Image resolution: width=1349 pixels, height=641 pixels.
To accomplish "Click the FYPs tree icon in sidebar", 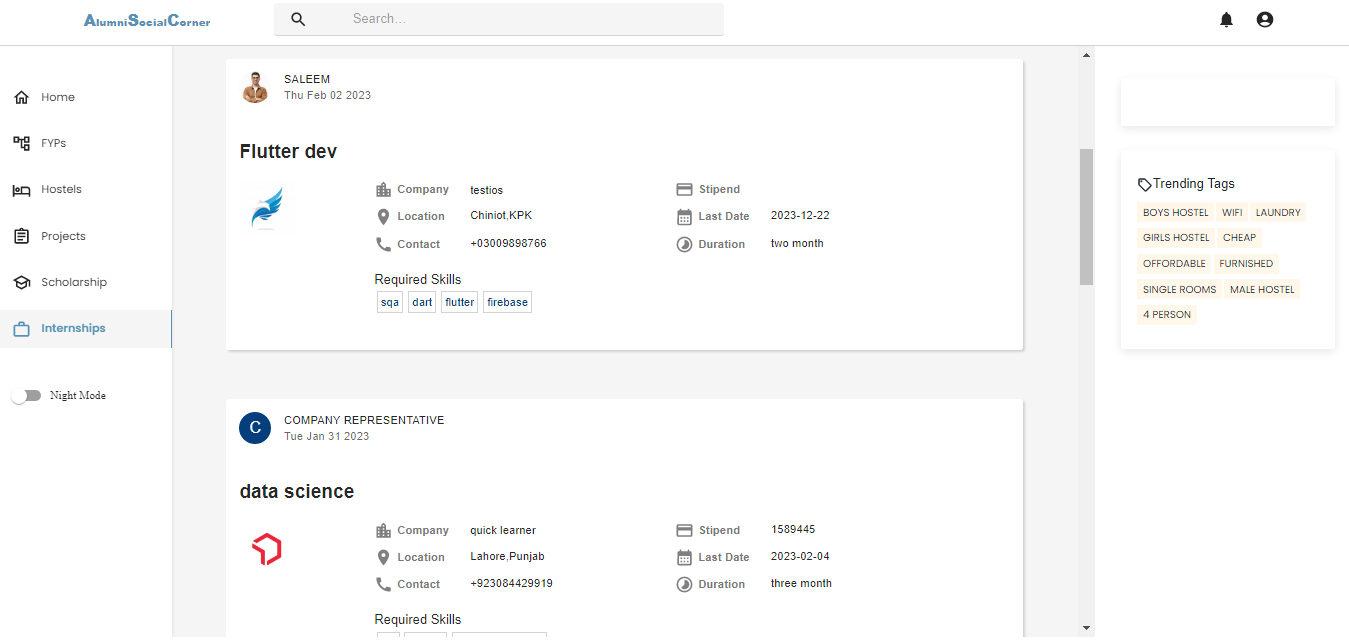I will tap(21, 143).
